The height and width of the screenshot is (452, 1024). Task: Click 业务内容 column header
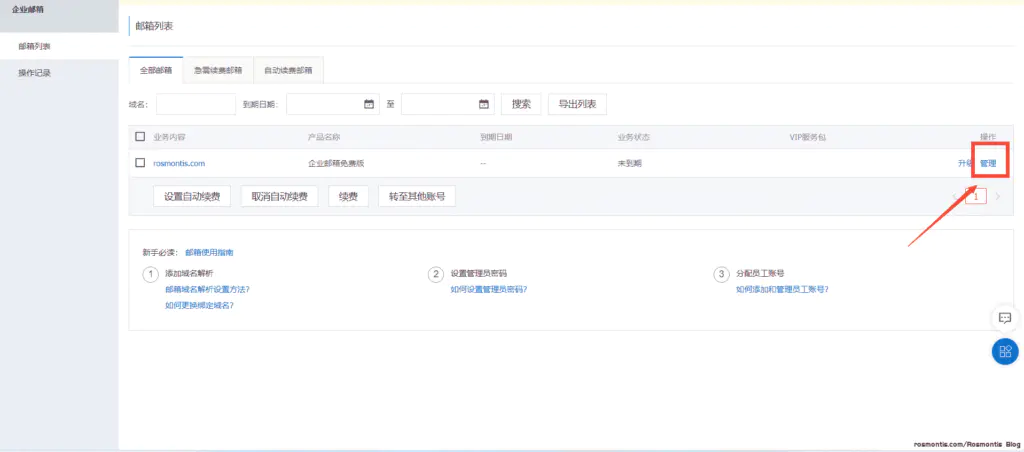[169, 137]
